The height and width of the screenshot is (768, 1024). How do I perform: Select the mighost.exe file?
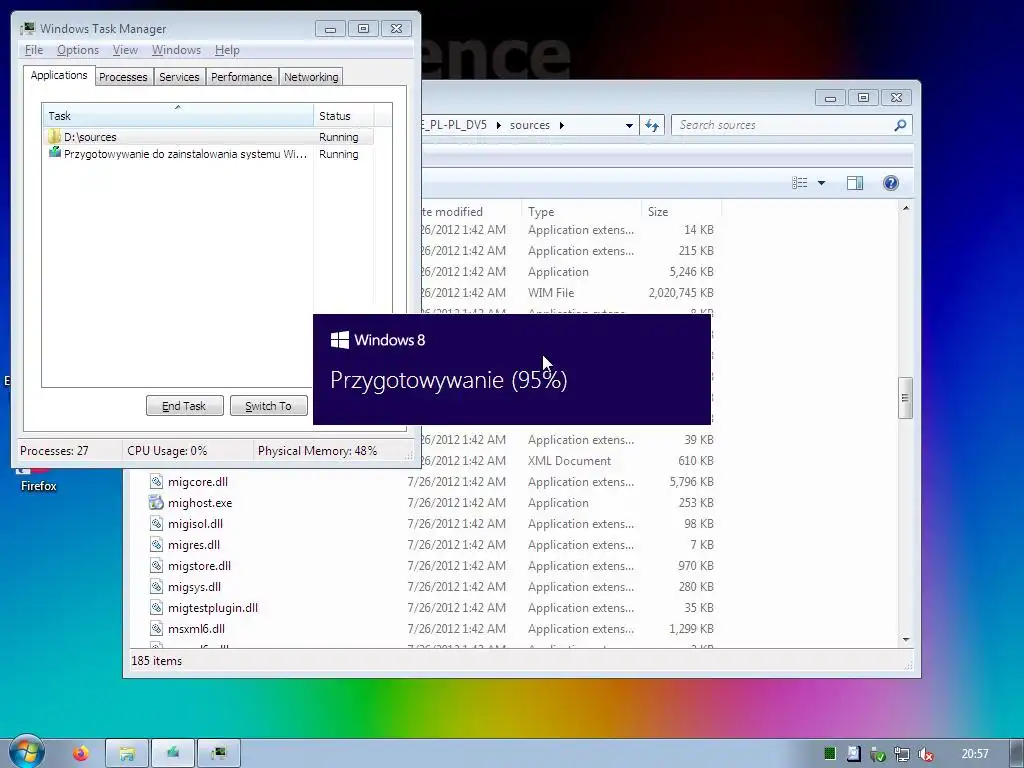(200, 503)
